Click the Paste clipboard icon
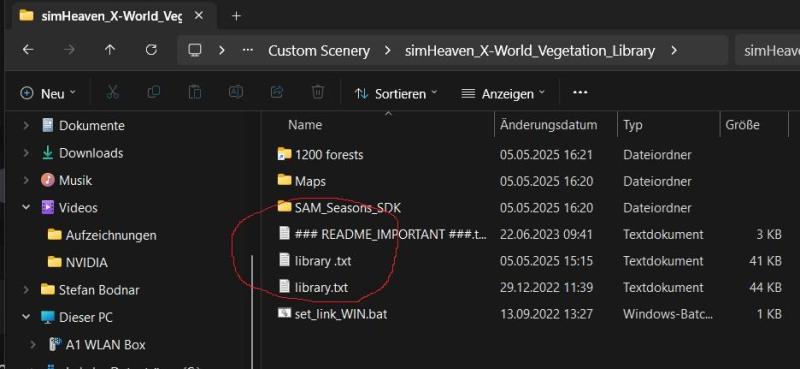The height and width of the screenshot is (369, 800). click(194, 92)
